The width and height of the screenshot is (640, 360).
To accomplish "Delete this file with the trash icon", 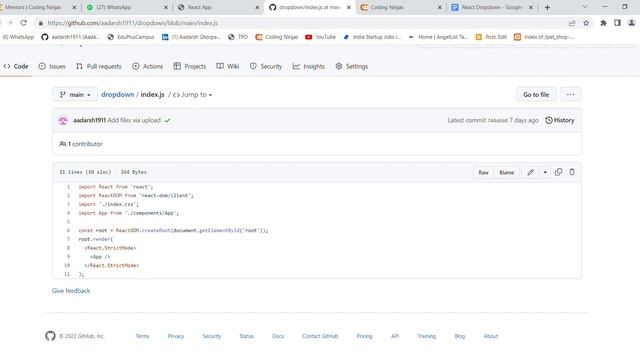I will pyautogui.click(x=572, y=172).
